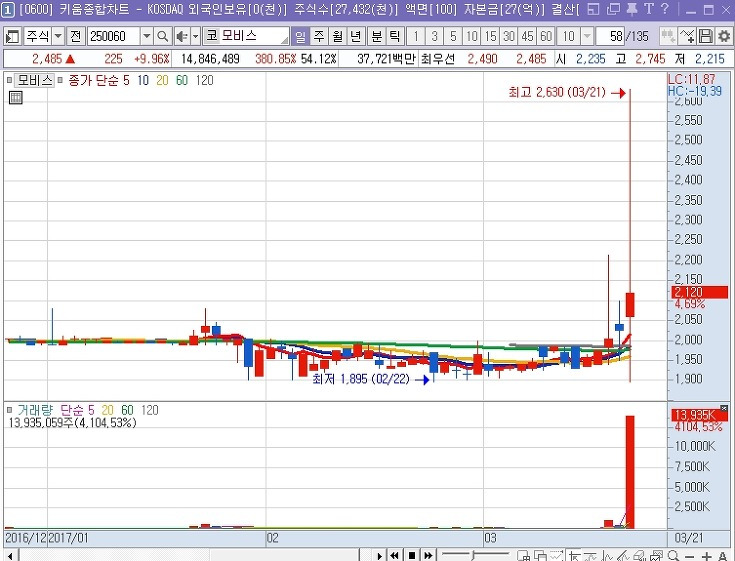Screen dimensions: 735x561
Task: Open the chart settings gear icon
Action: click(724, 36)
